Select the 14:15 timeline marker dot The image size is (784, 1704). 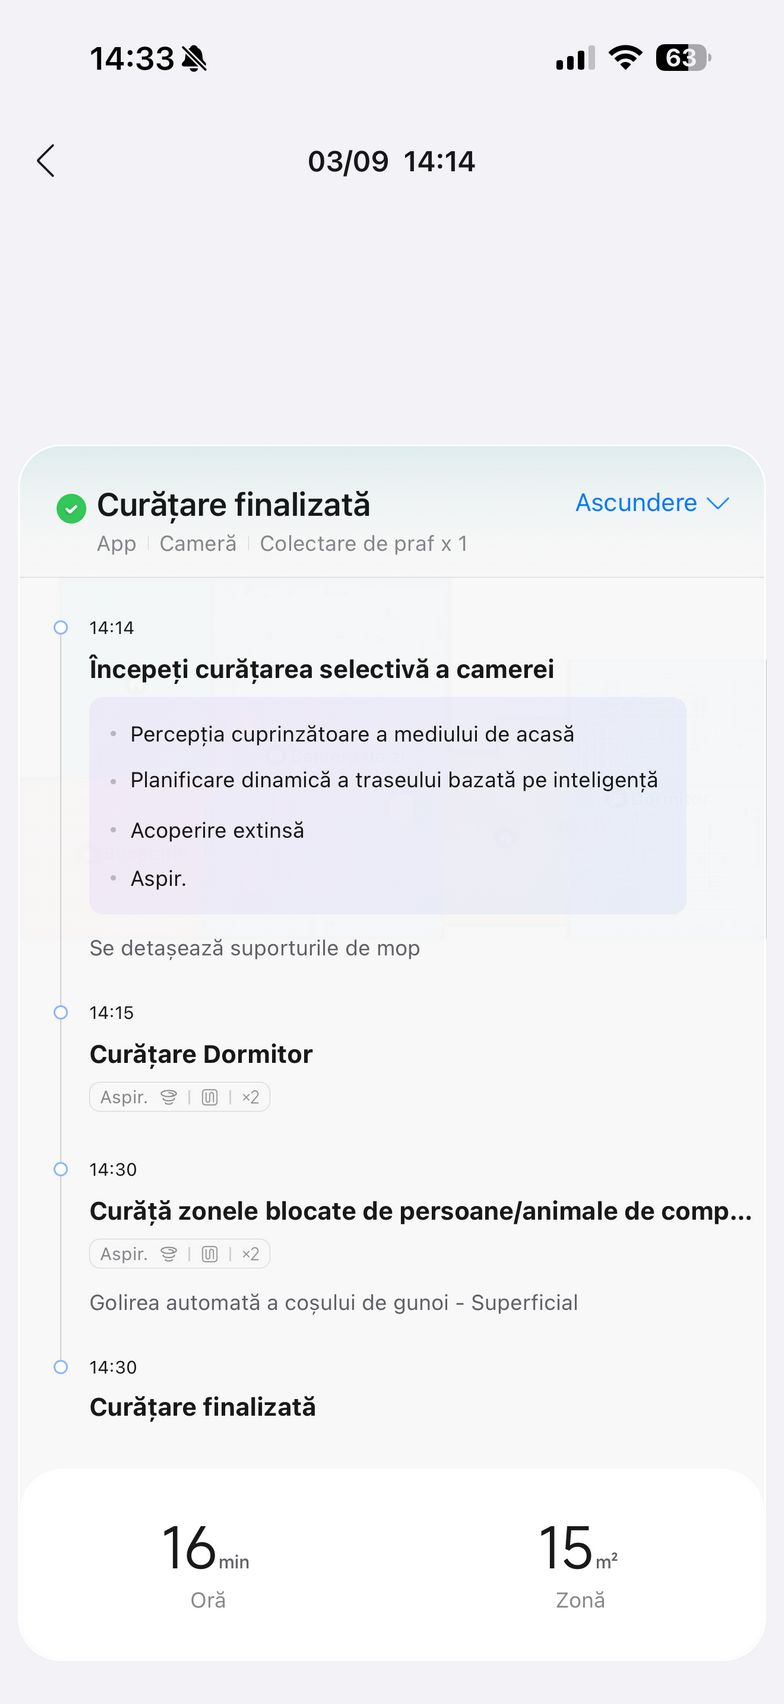coord(61,1013)
